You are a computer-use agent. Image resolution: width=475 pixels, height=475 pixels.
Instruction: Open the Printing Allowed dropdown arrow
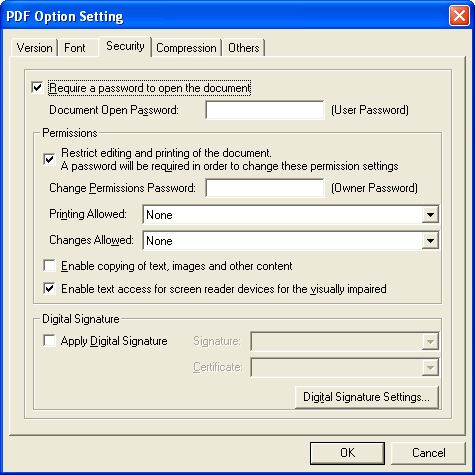point(430,215)
